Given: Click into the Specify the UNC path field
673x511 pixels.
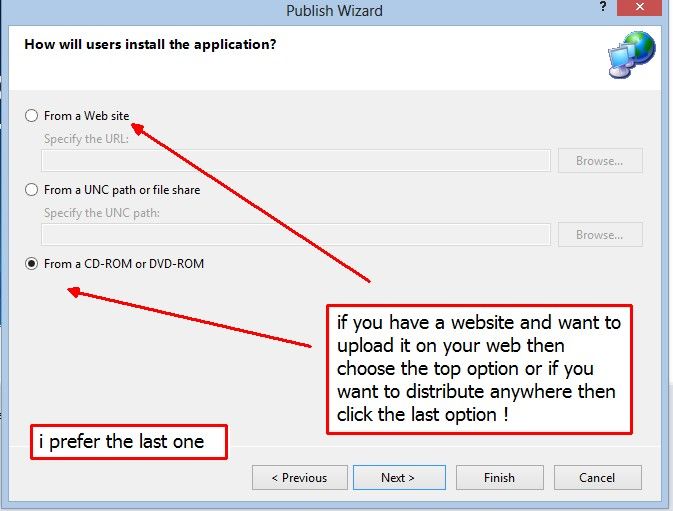Looking at the screenshot, I should pyautogui.click(x=296, y=235).
